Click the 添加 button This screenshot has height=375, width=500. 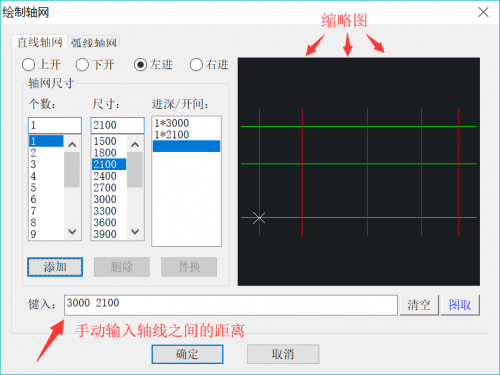point(55,267)
